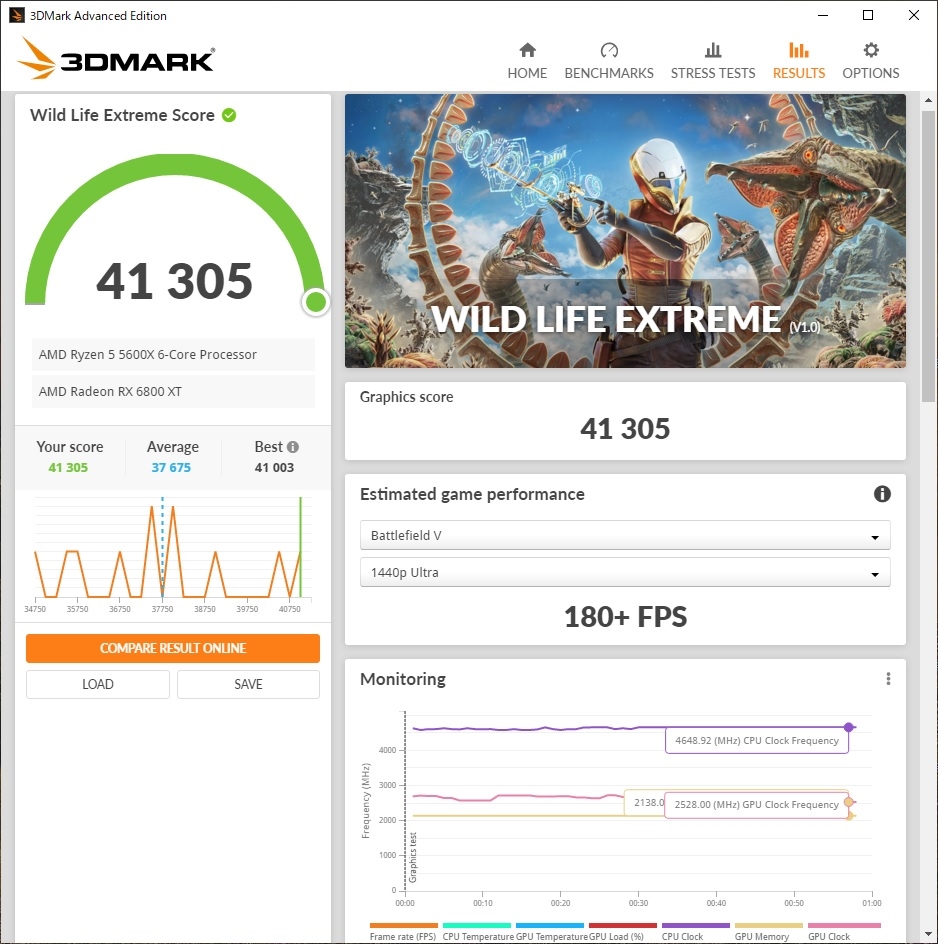This screenshot has height=944, width=938.
Task: Click the scrollbar down arrow
Action: point(928,934)
